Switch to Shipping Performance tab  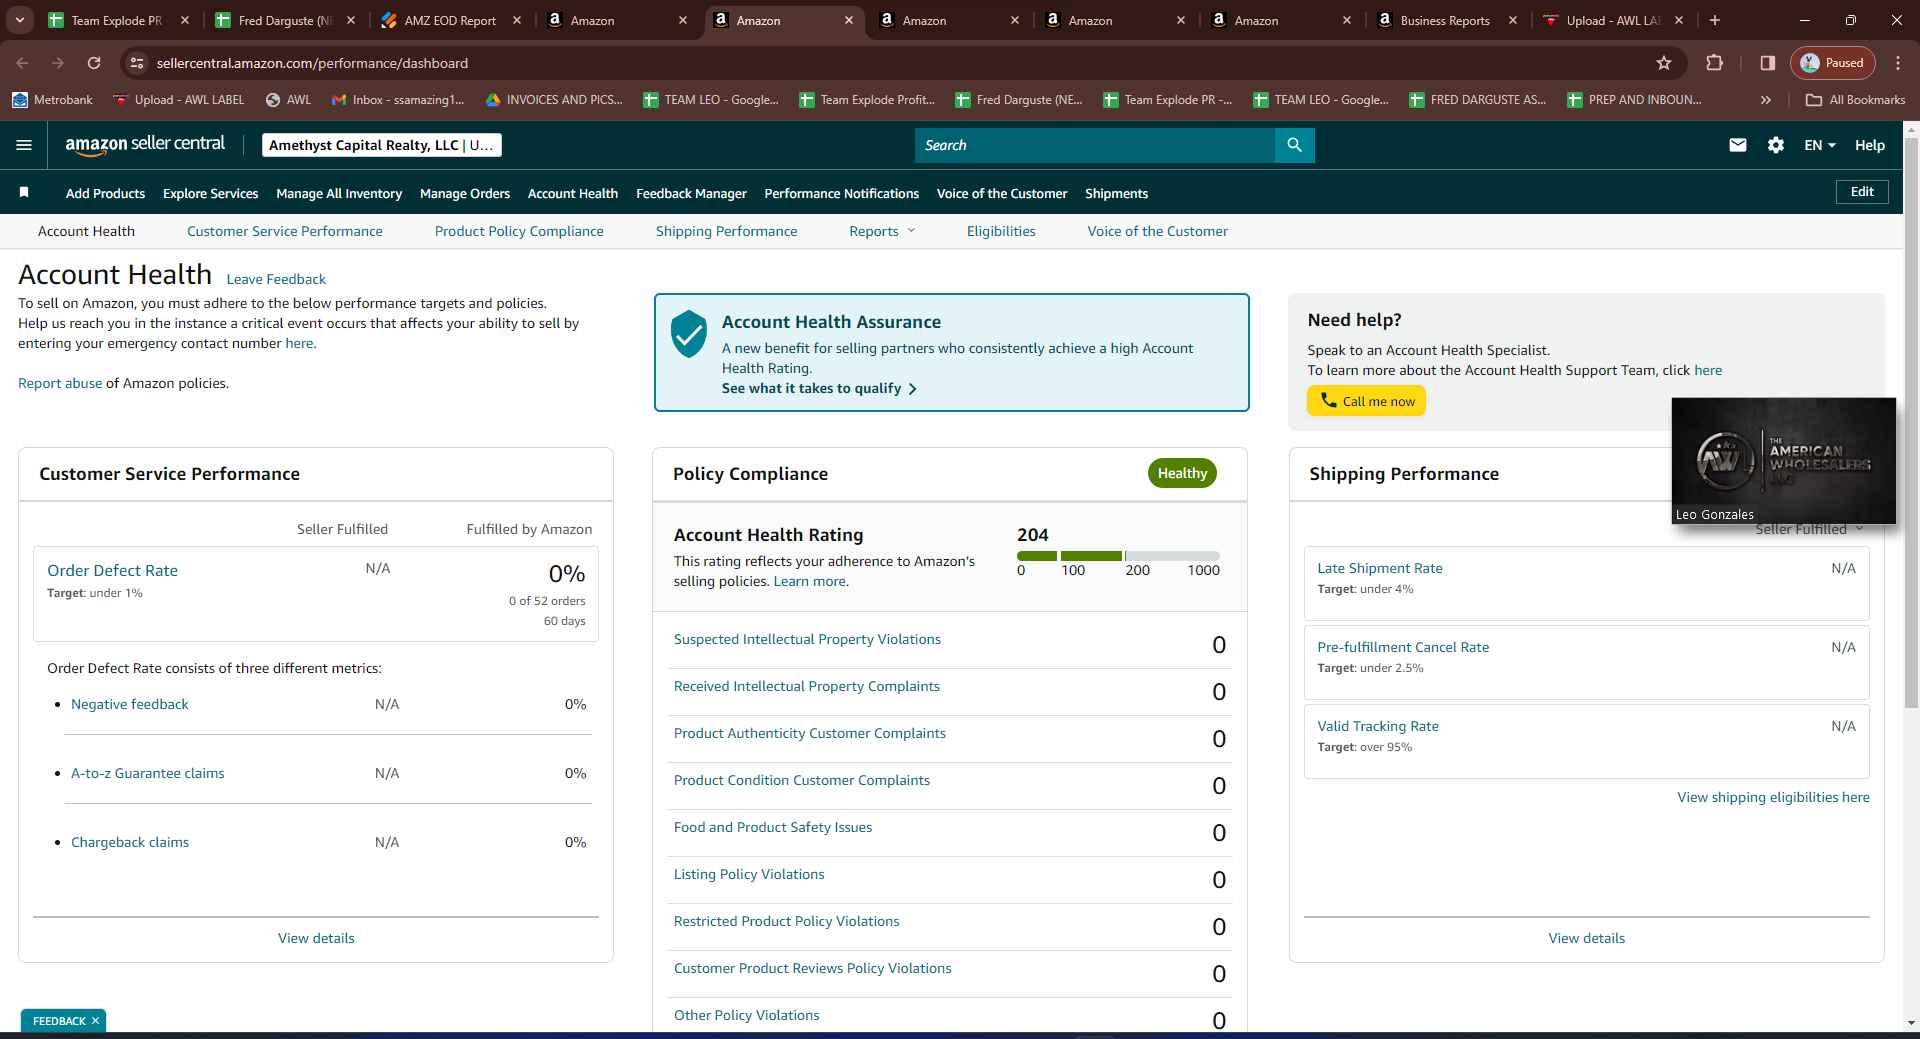[727, 231]
